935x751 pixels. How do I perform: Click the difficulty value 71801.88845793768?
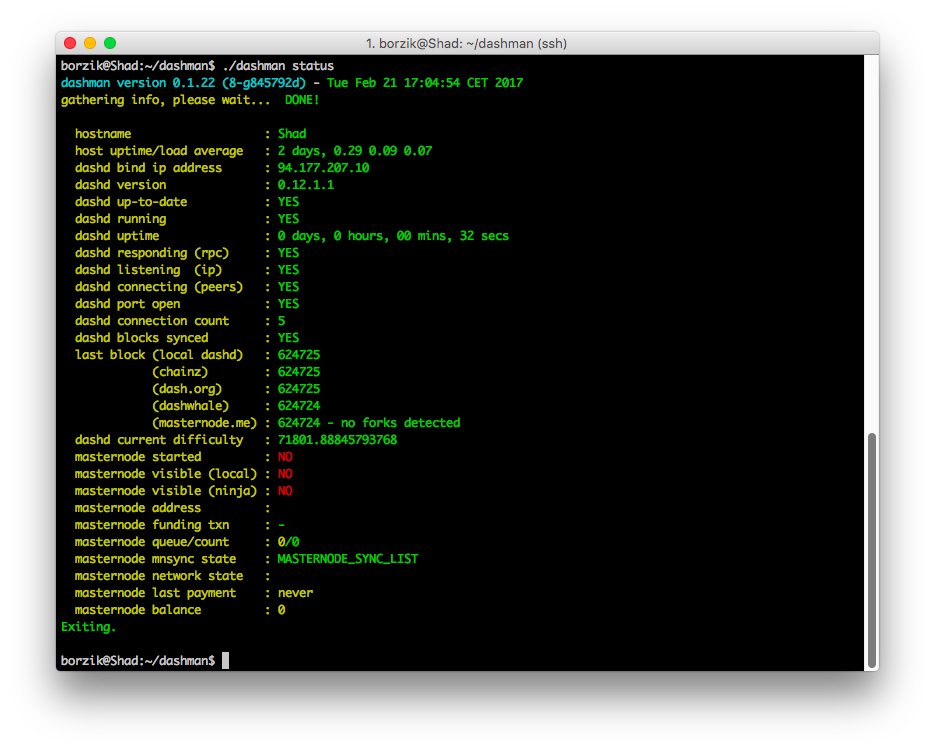[338, 440]
